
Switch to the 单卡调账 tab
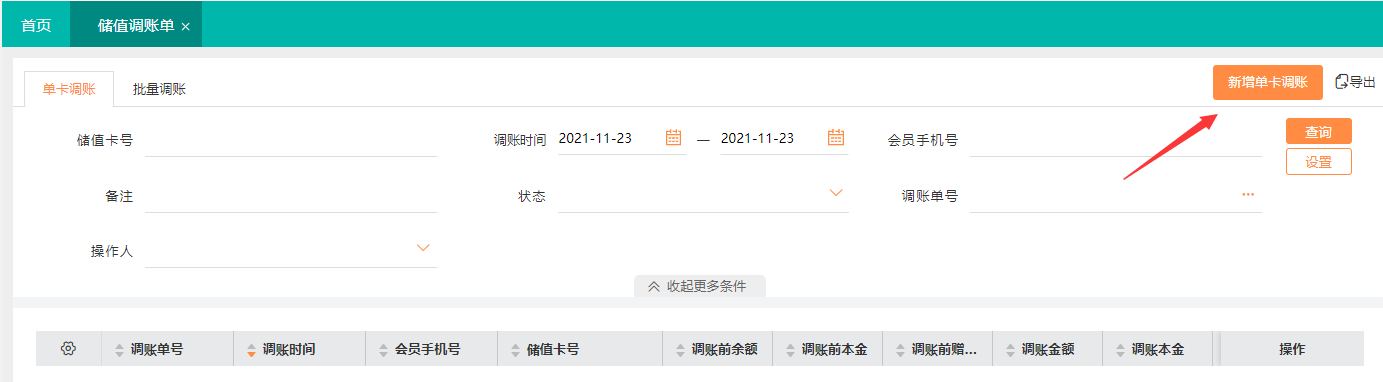pyautogui.click(x=69, y=89)
